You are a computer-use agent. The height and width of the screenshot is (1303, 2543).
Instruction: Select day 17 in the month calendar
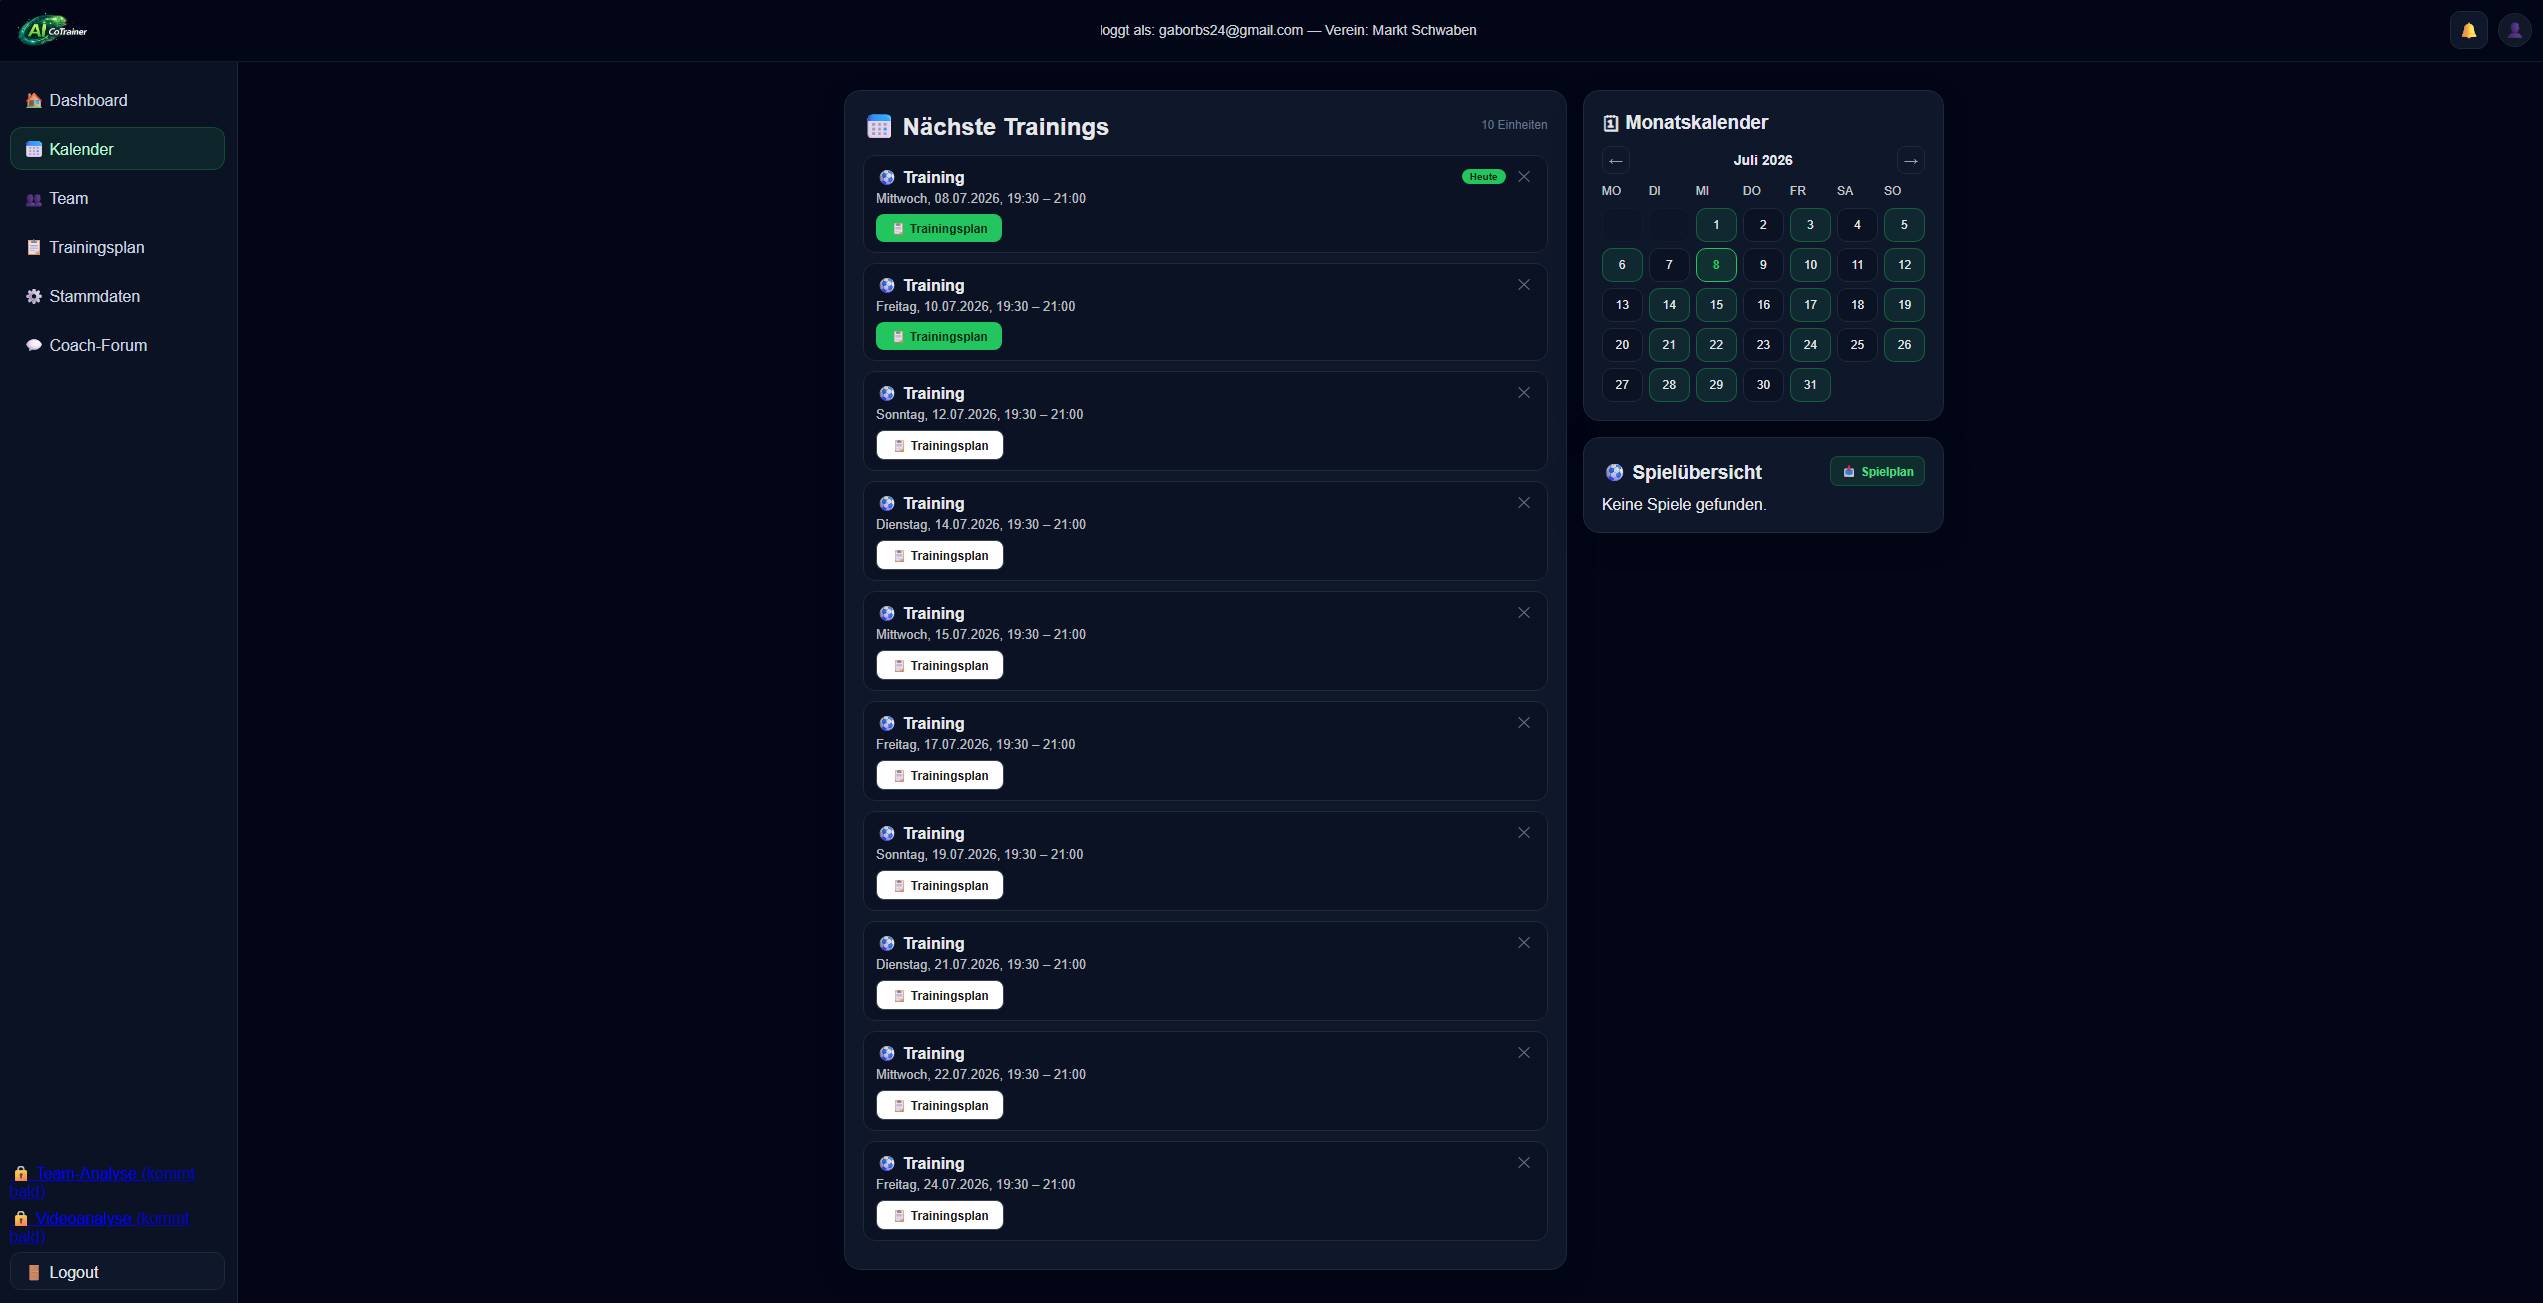pos(1809,305)
